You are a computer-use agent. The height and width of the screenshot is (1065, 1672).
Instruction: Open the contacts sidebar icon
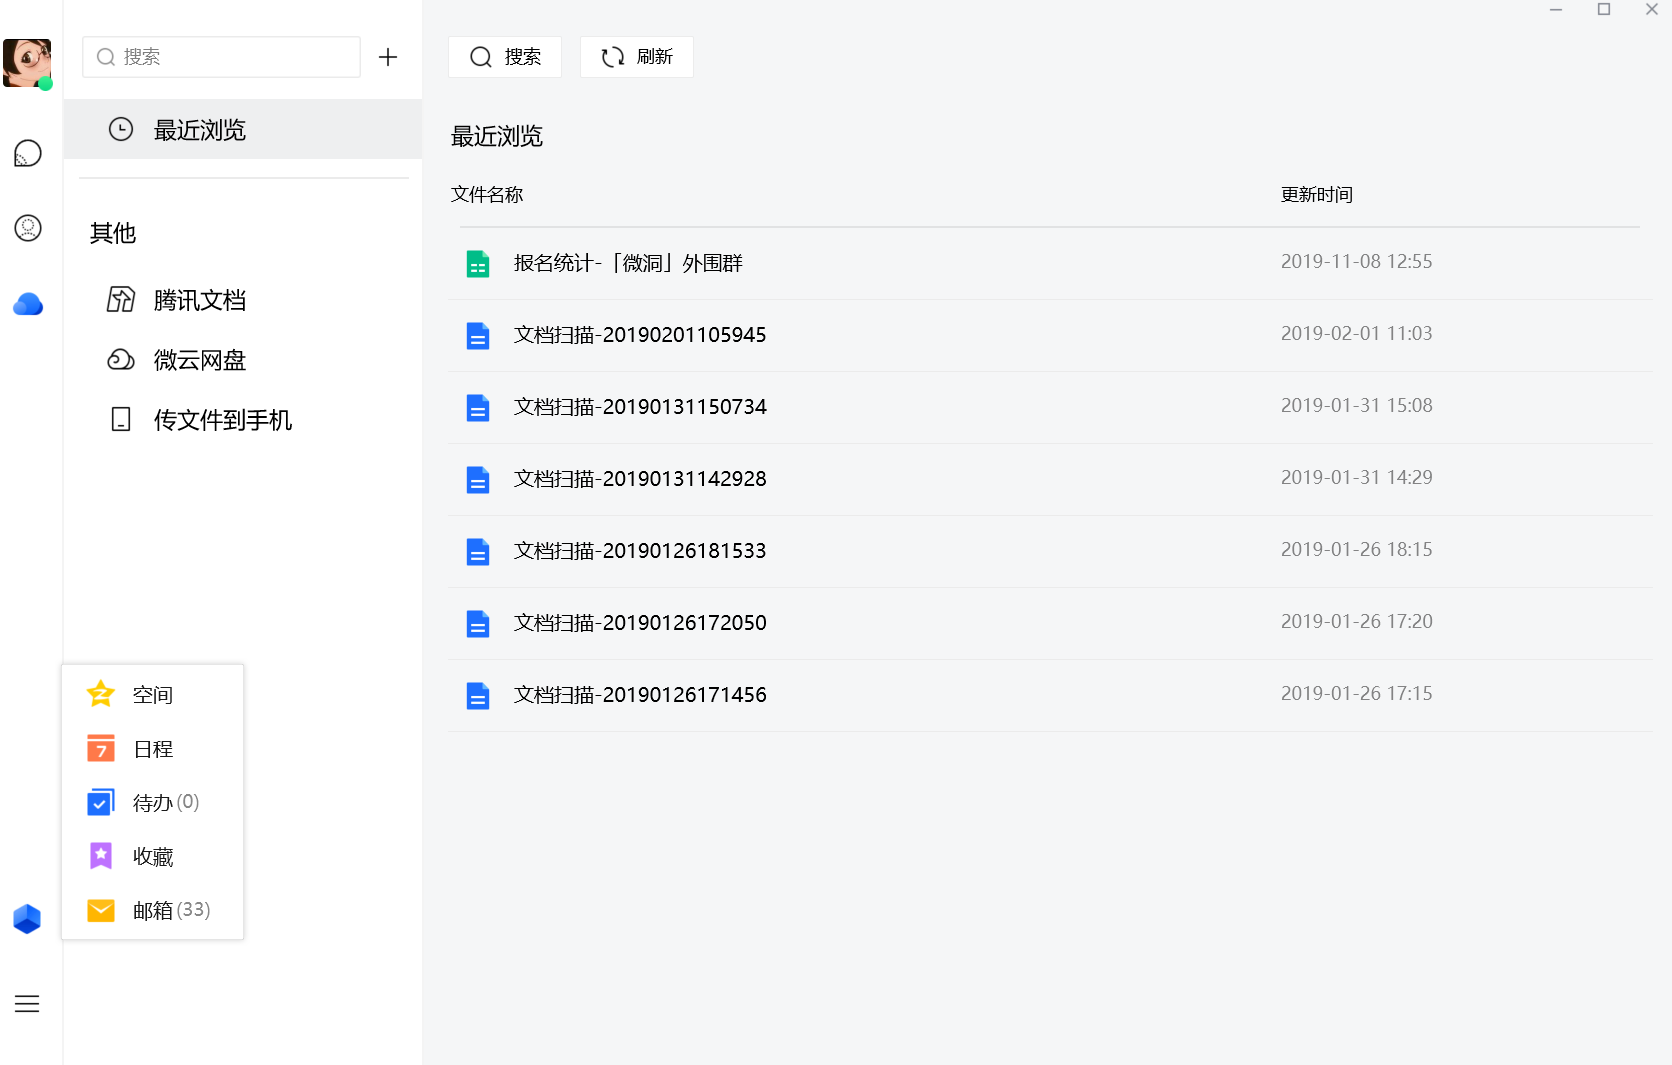click(x=28, y=228)
